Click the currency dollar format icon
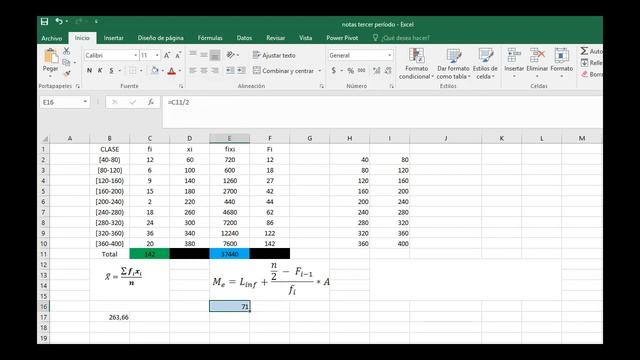This screenshot has height=360, width=640. coord(334,71)
